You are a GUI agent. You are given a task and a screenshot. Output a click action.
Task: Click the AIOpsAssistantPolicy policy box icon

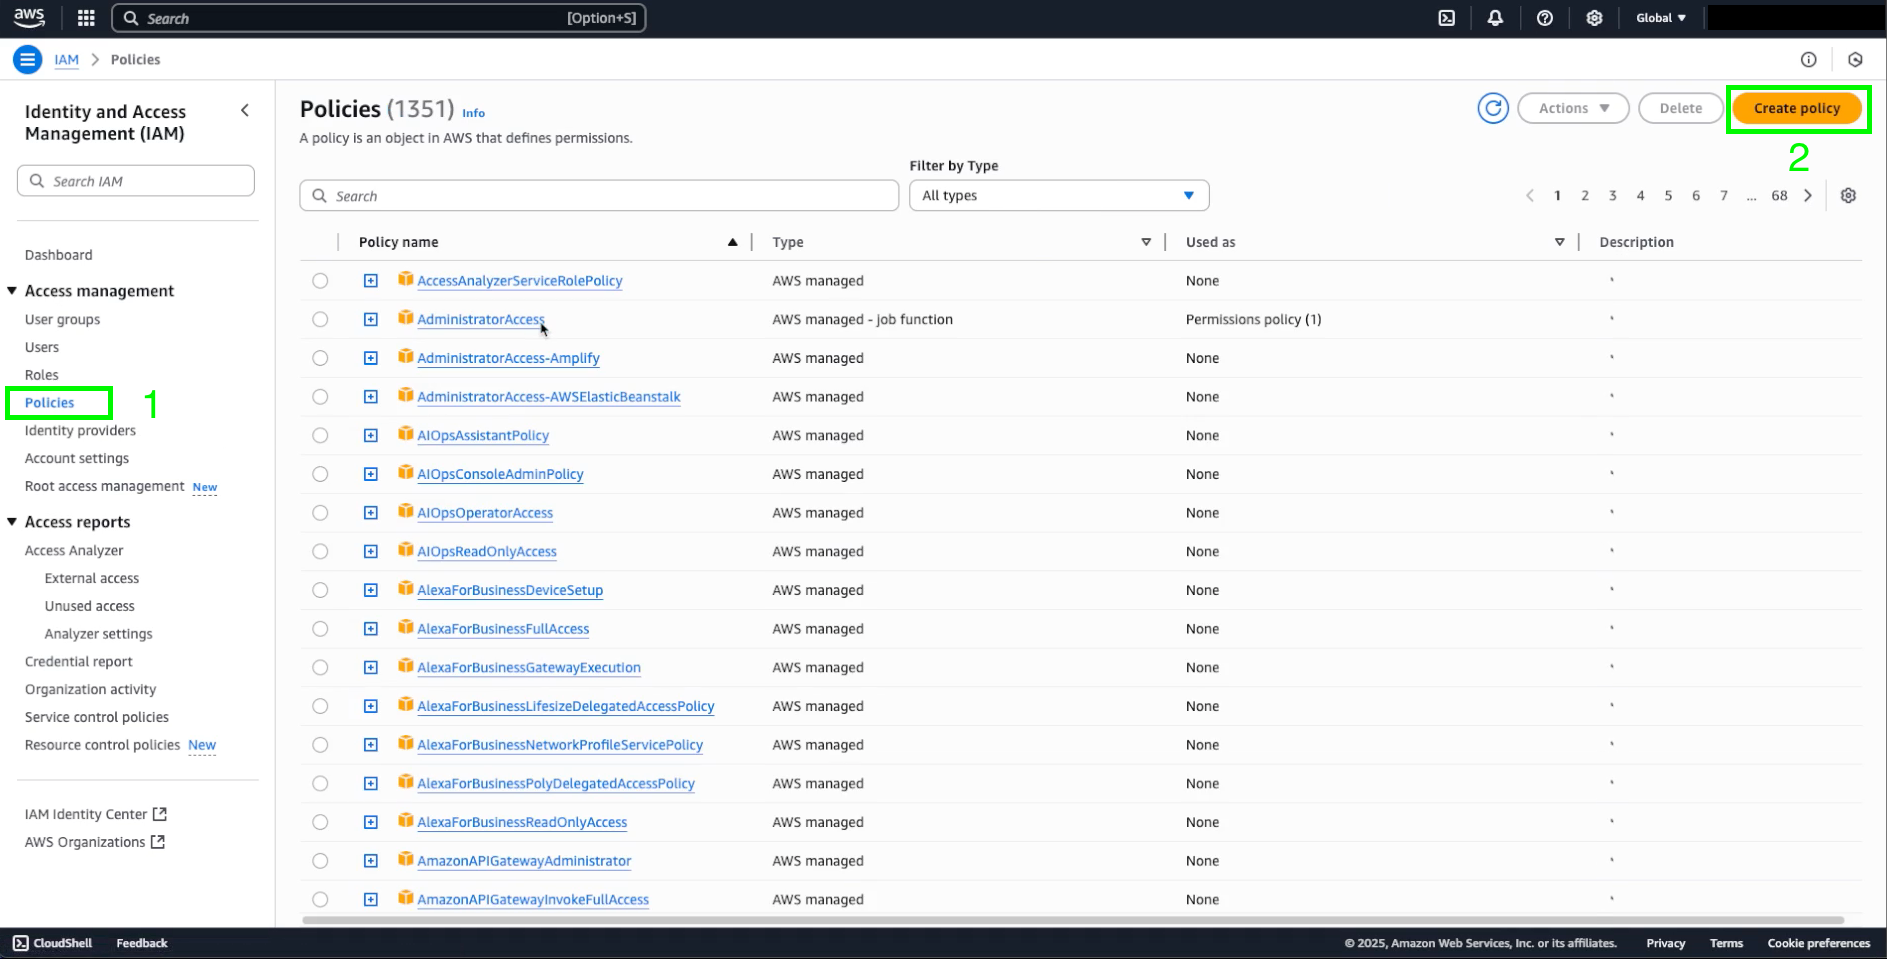coord(405,434)
